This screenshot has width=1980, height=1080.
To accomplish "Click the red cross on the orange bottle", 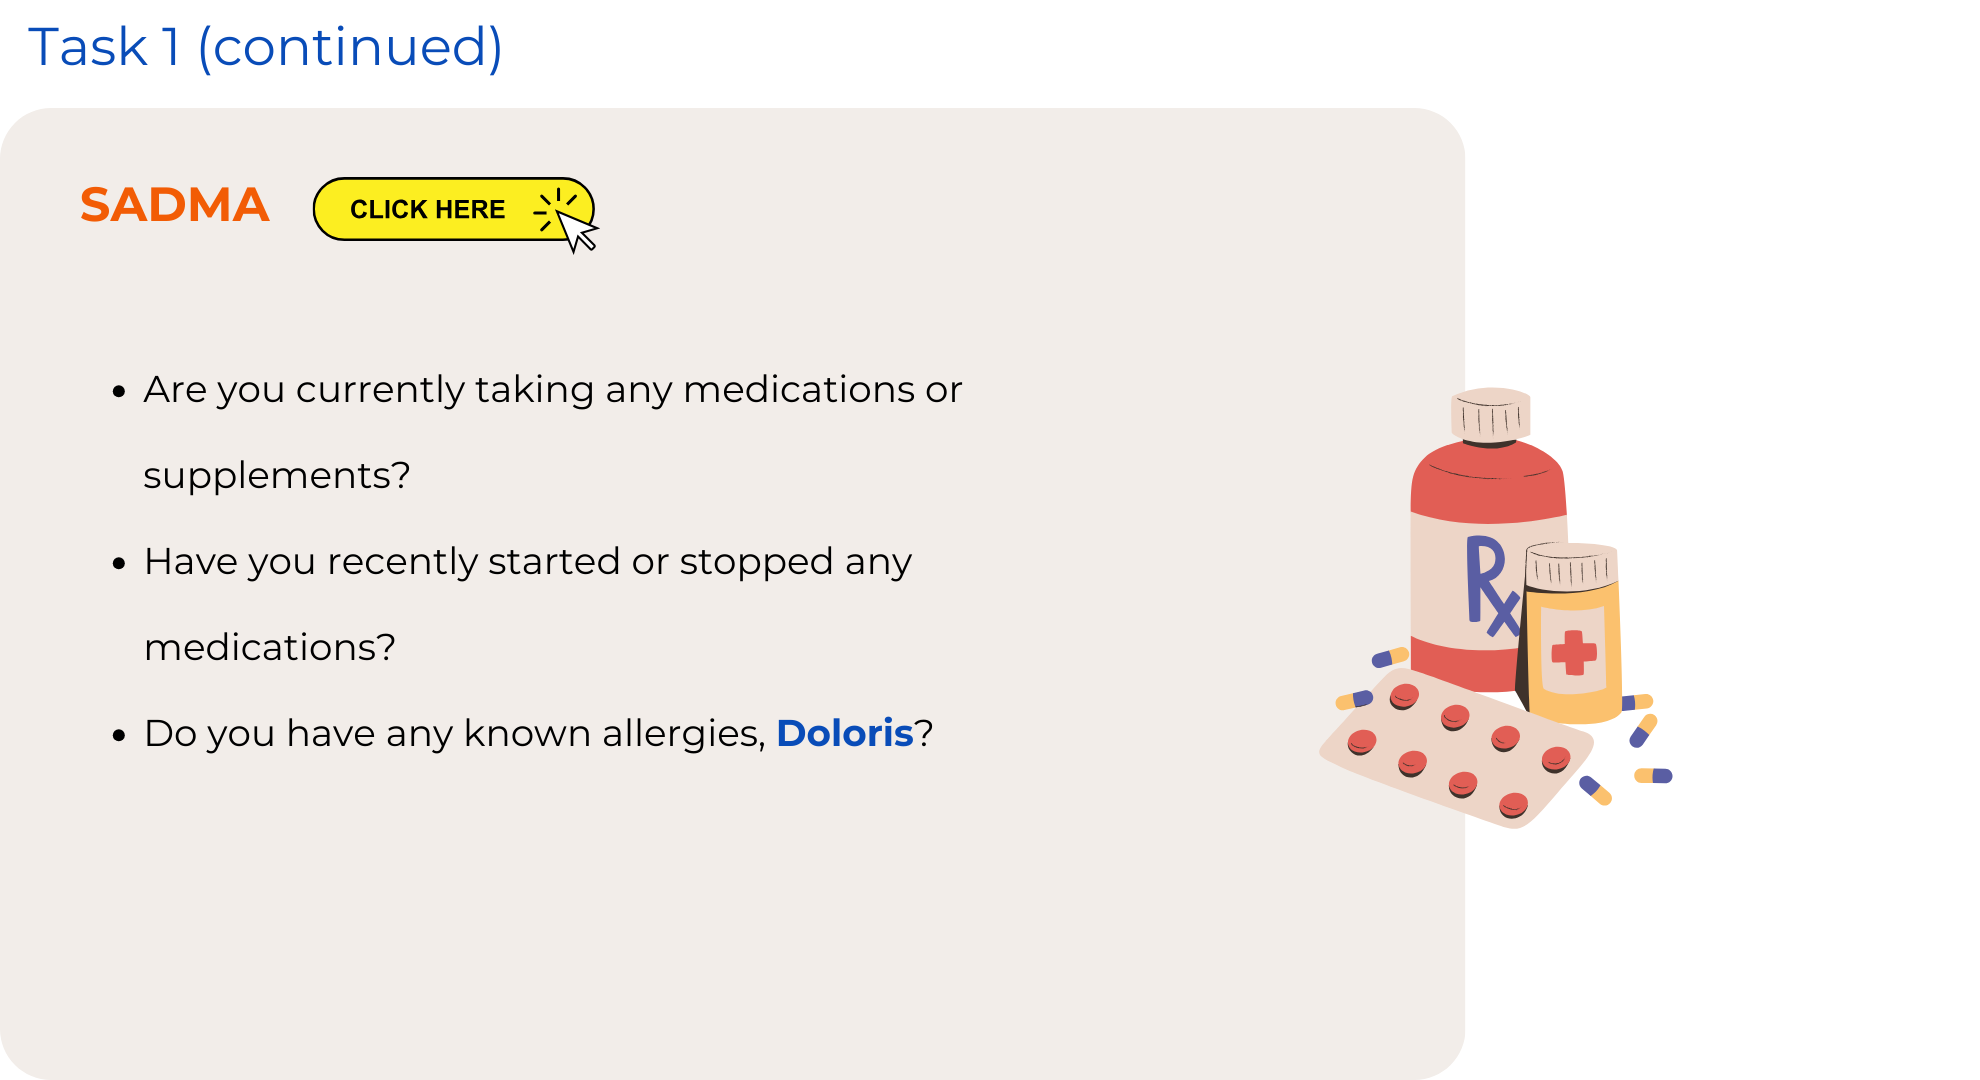I will point(1574,652).
